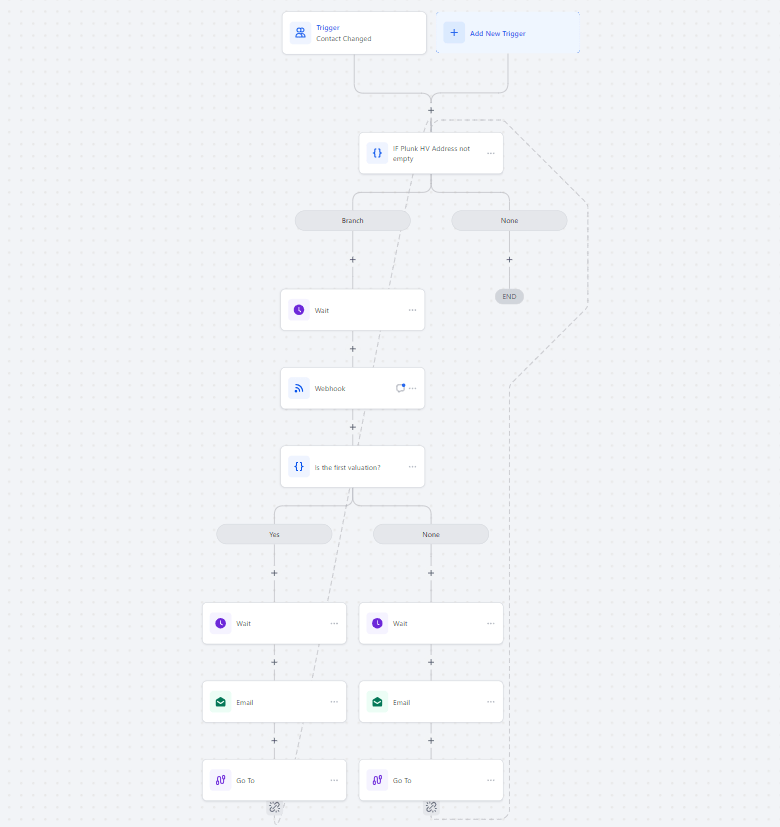The image size is (780, 827).
Task: Open the three-dot menu on the right Email step
Action: point(490,702)
